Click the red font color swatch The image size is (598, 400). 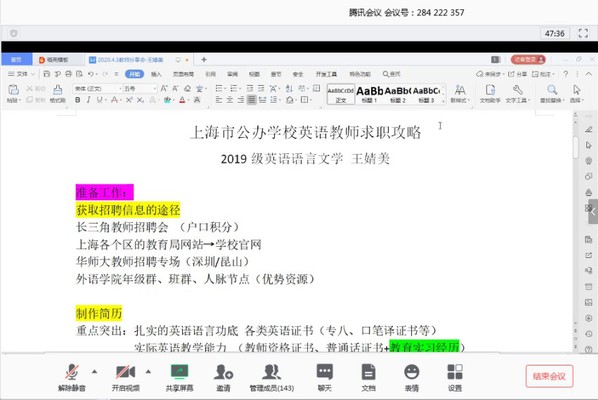coord(182,100)
